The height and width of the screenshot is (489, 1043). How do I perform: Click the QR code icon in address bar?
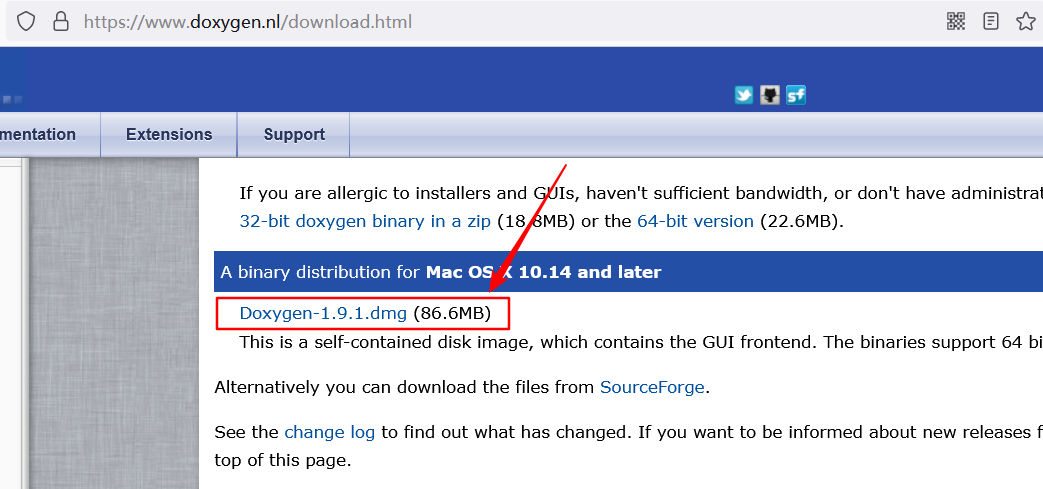coord(956,21)
